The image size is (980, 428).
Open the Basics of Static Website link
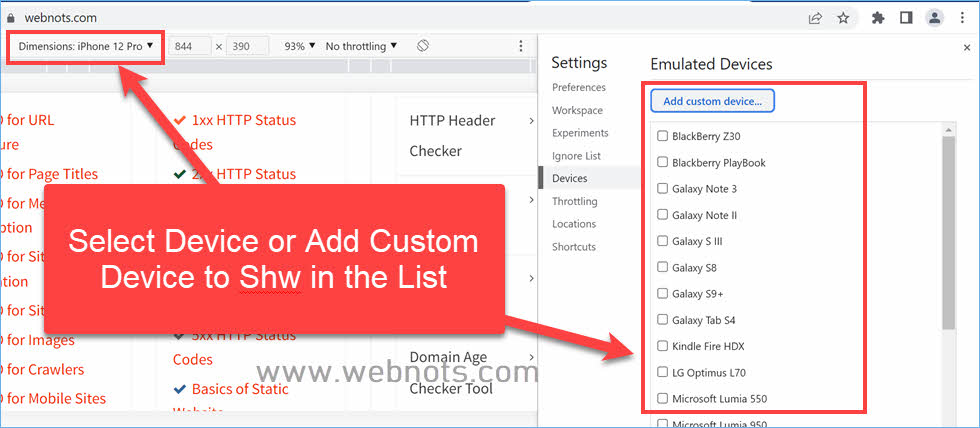tap(239, 389)
